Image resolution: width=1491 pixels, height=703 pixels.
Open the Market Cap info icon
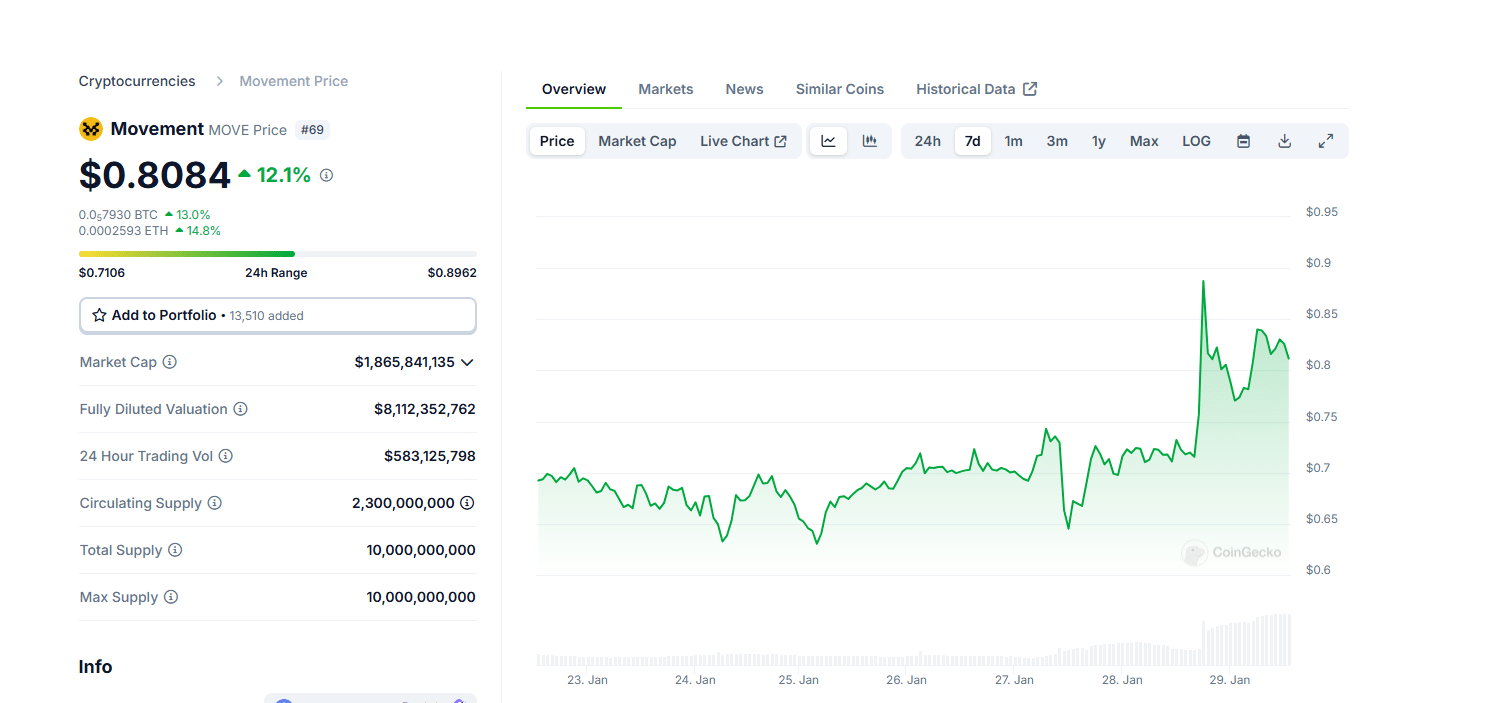pyautogui.click(x=170, y=362)
